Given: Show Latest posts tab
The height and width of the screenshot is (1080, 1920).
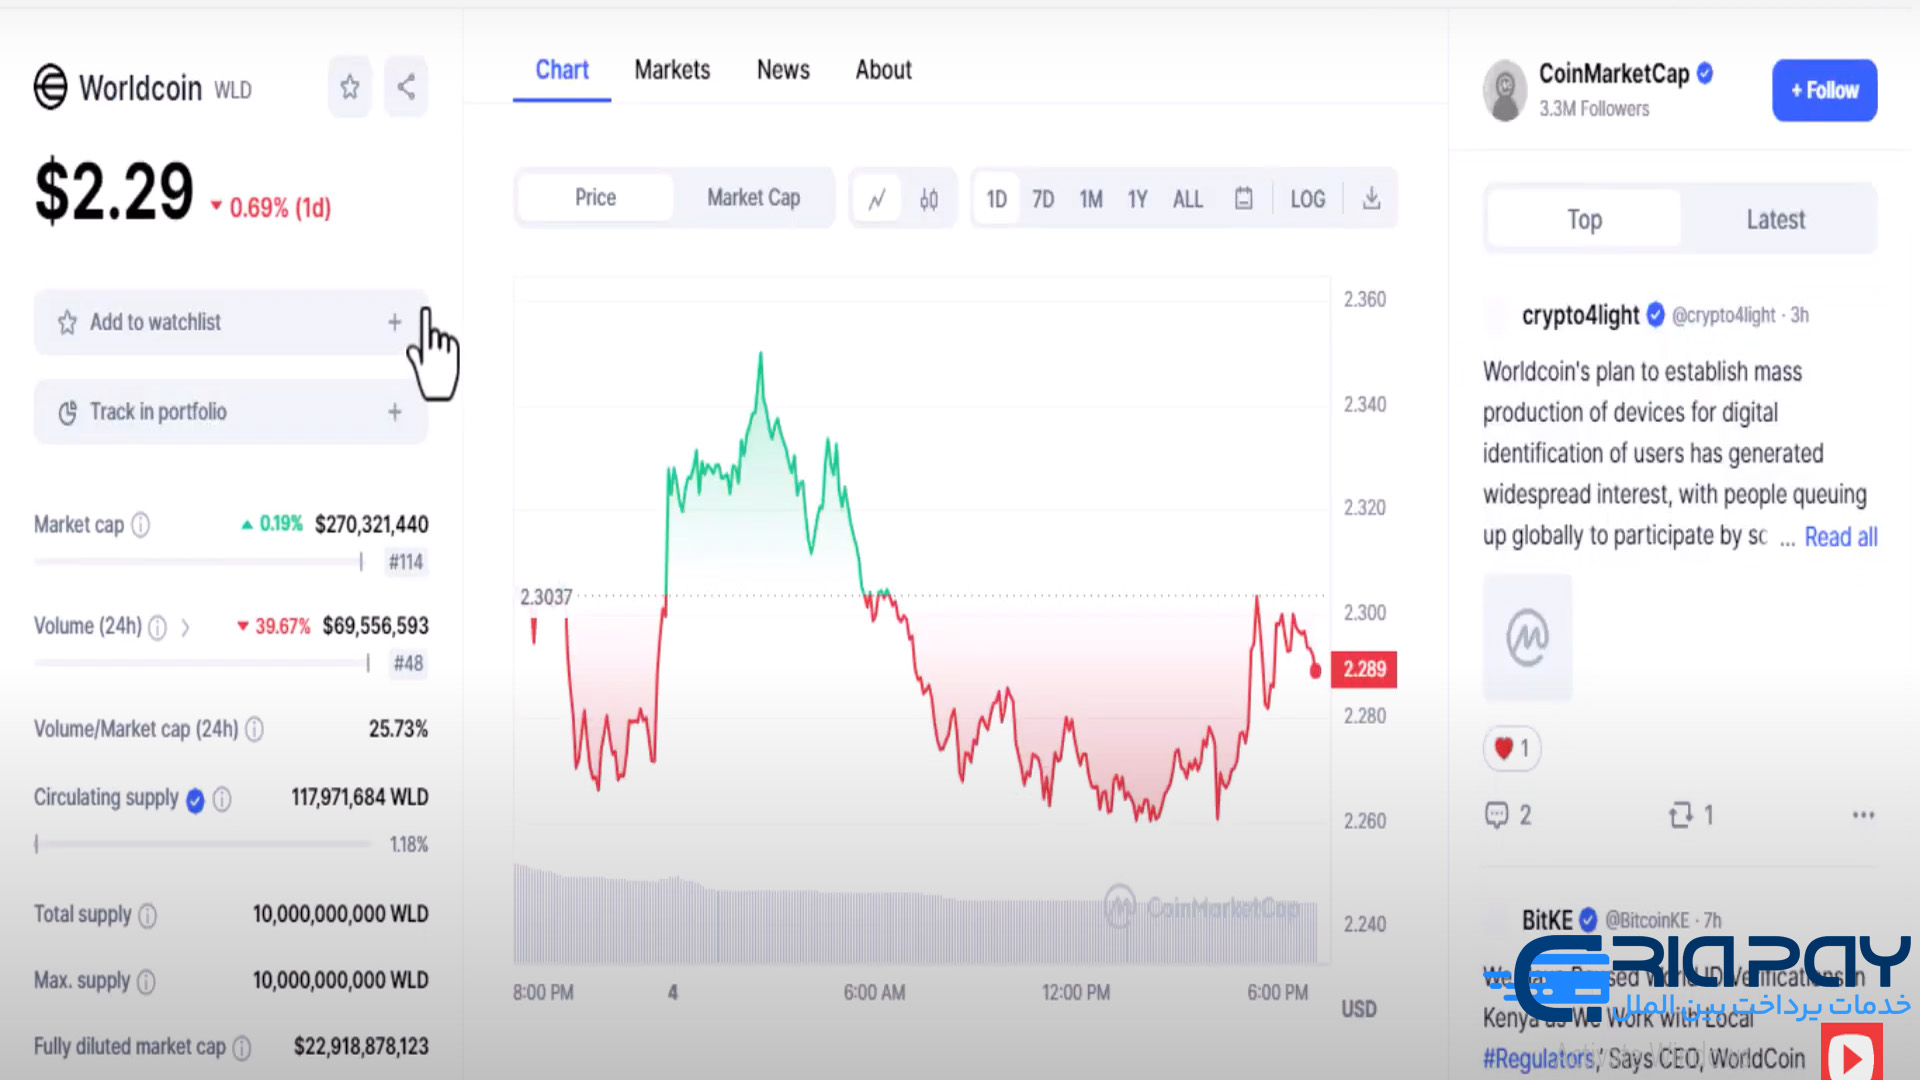Looking at the screenshot, I should tap(1776, 219).
